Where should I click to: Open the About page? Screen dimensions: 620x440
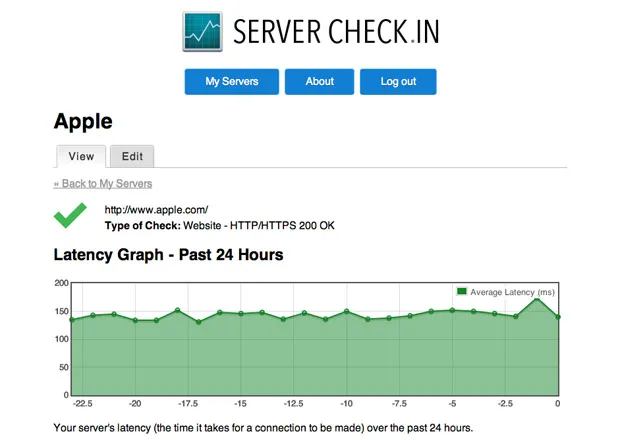coord(319,81)
